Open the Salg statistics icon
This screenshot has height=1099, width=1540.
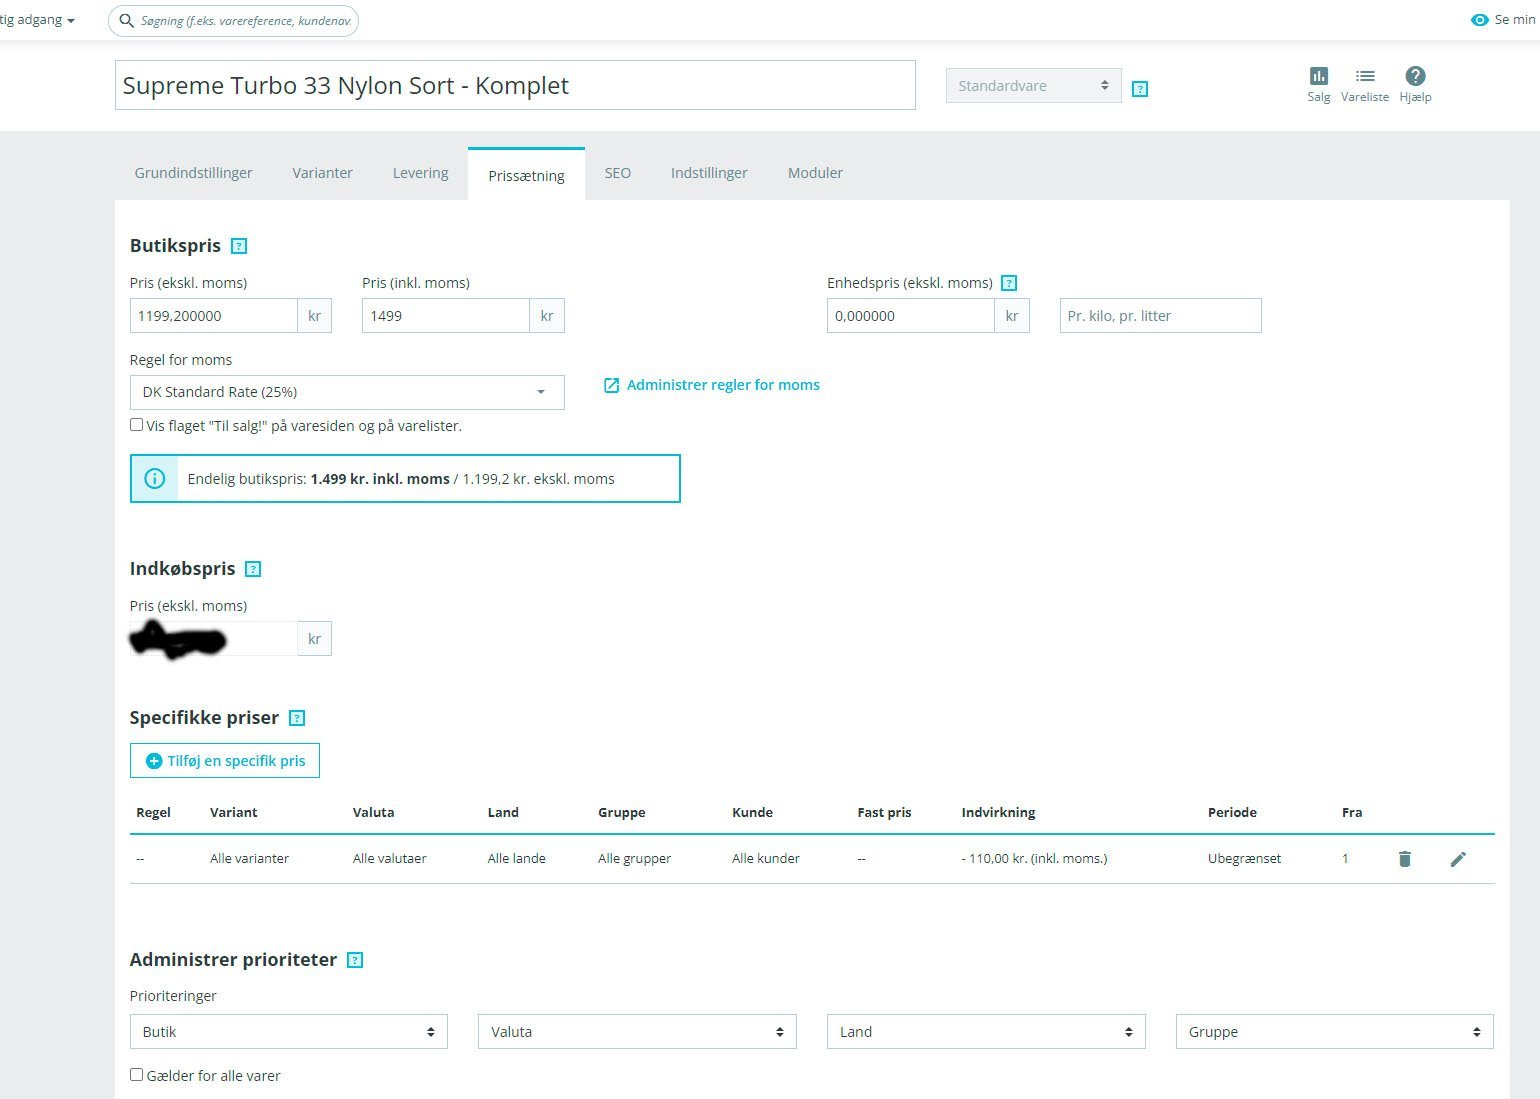[x=1318, y=76]
